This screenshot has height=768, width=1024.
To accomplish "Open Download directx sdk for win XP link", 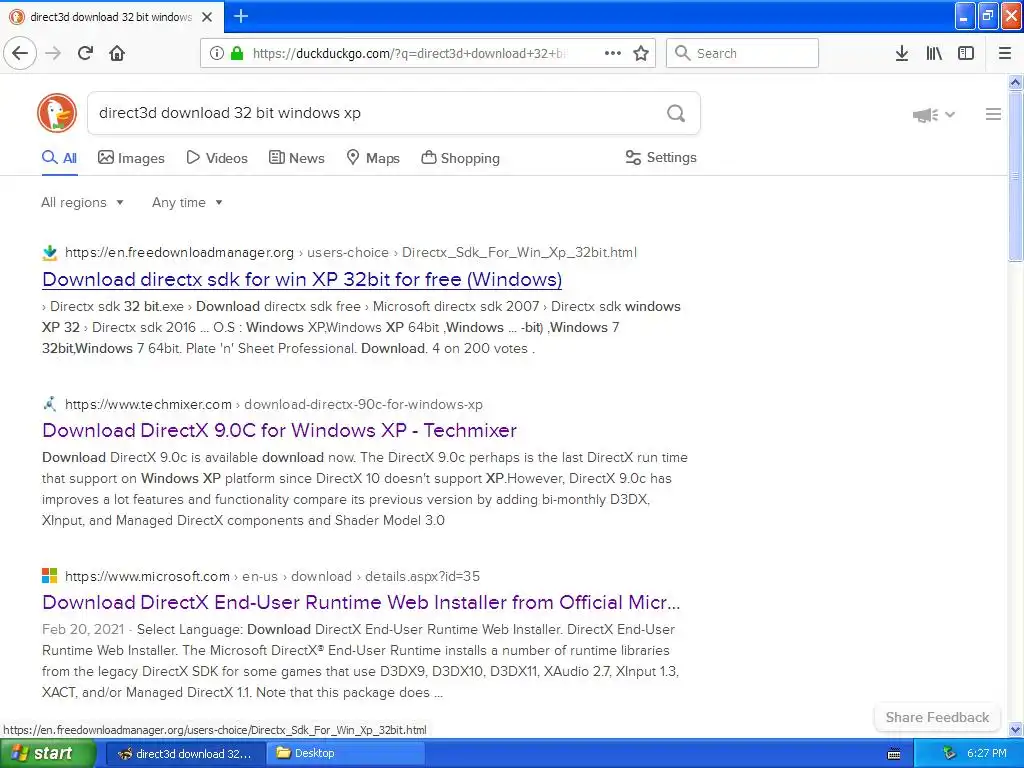I will point(302,280).
